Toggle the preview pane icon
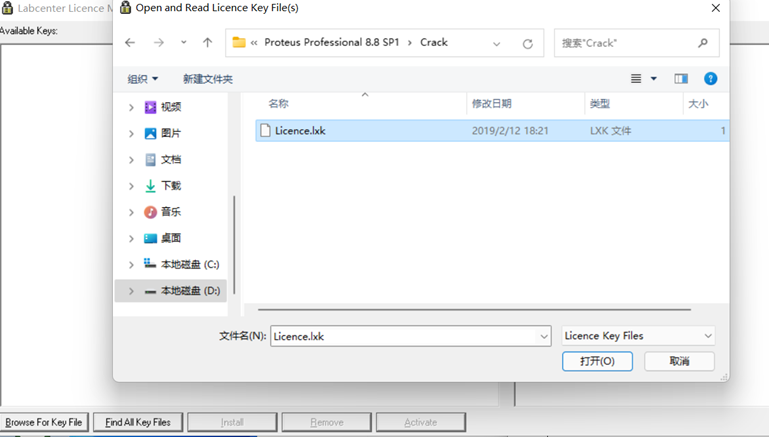 (x=681, y=78)
